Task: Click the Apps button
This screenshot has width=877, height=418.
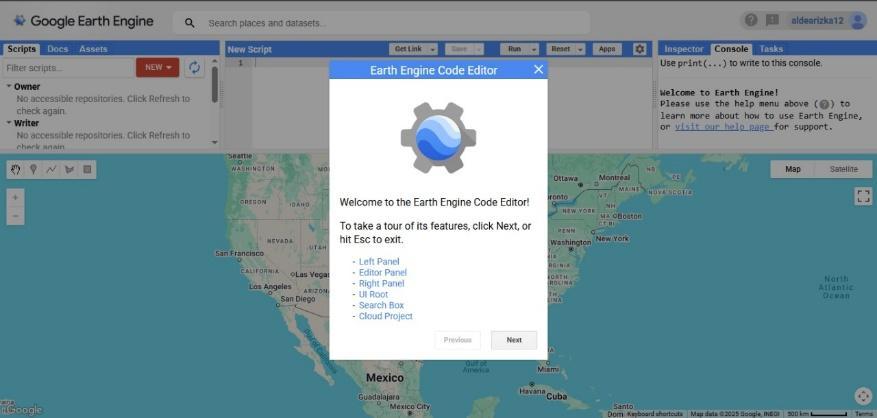Action: (x=607, y=49)
